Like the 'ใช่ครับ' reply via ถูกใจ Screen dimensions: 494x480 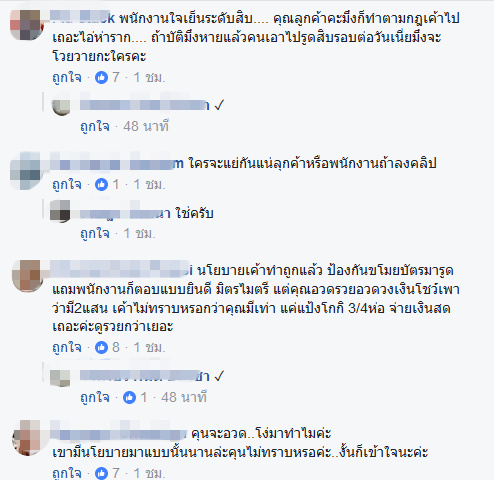(95, 234)
